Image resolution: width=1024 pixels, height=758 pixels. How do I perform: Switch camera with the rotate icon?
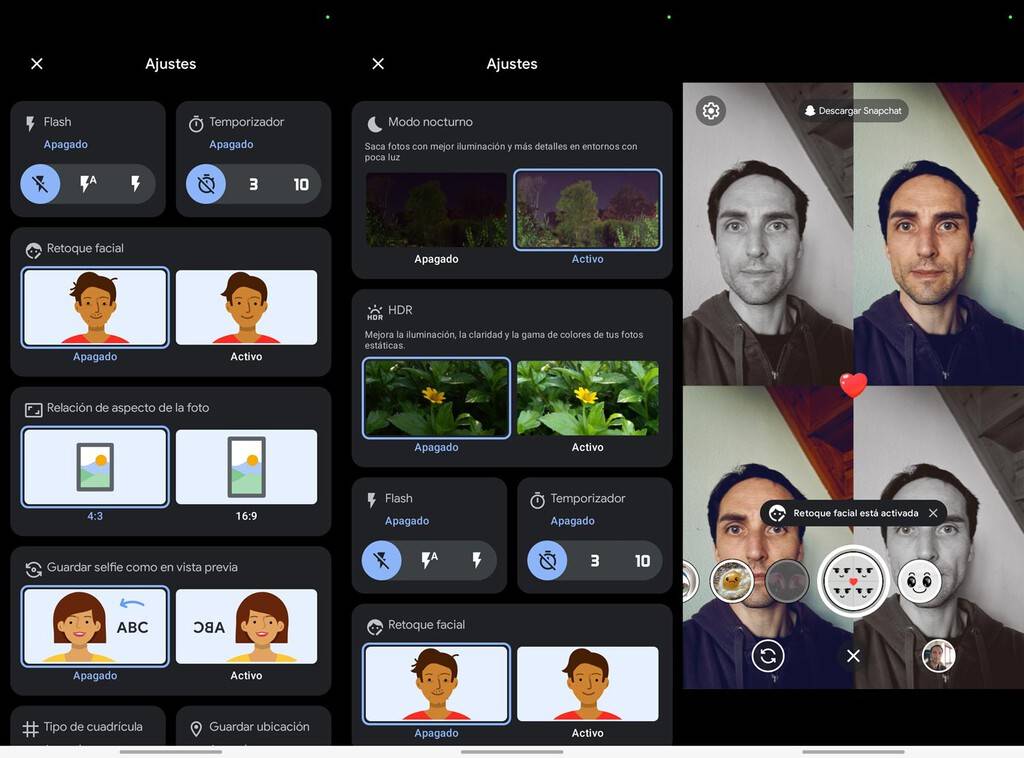(768, 655)
